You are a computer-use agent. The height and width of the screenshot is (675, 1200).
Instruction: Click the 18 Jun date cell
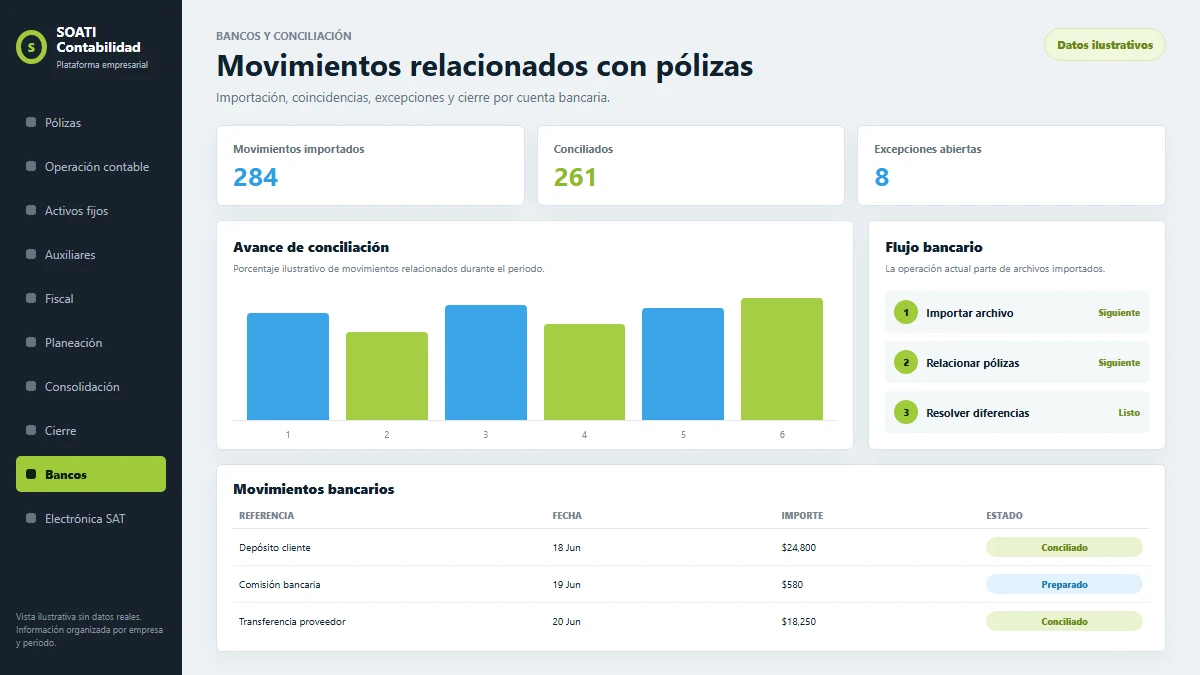point(566,548)
